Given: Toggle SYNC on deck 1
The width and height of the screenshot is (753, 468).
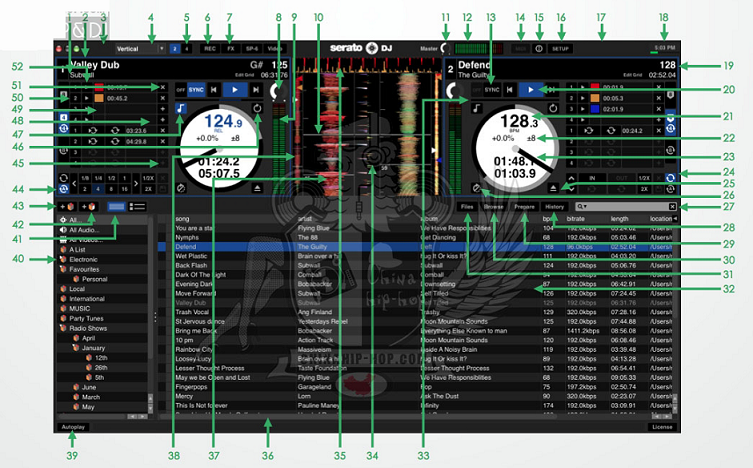Looking at the screenshot, I should (x=196, y=89).
